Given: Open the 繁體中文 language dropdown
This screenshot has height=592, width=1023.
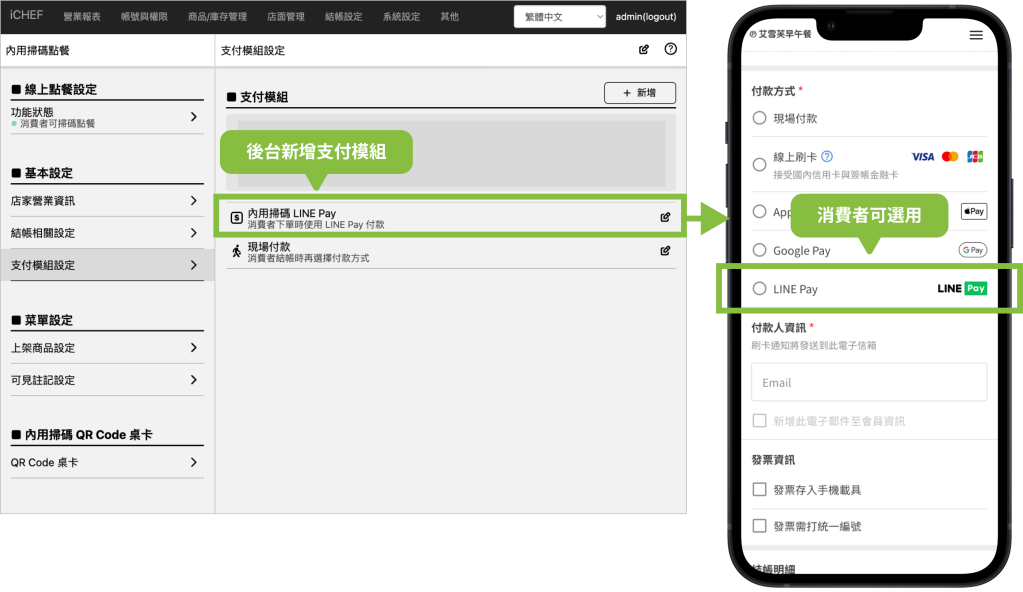Looking at the screenshot, I should pos(559,17).
